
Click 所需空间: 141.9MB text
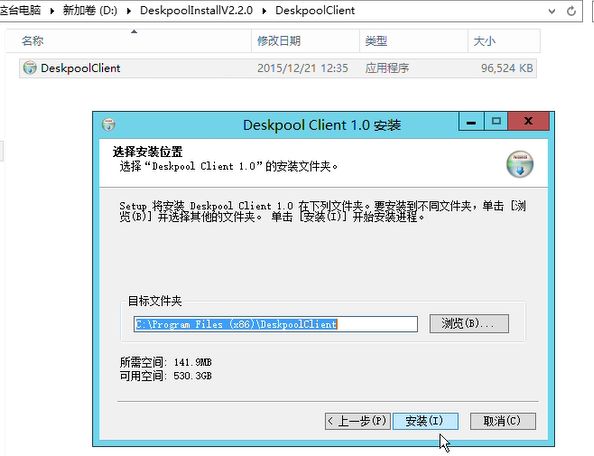pos(166,362)
